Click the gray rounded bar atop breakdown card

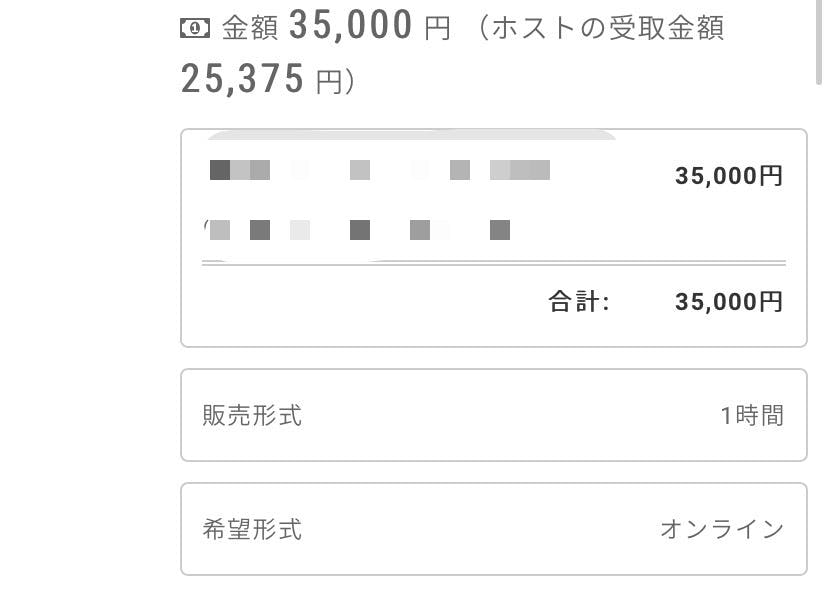coord(412,135)
